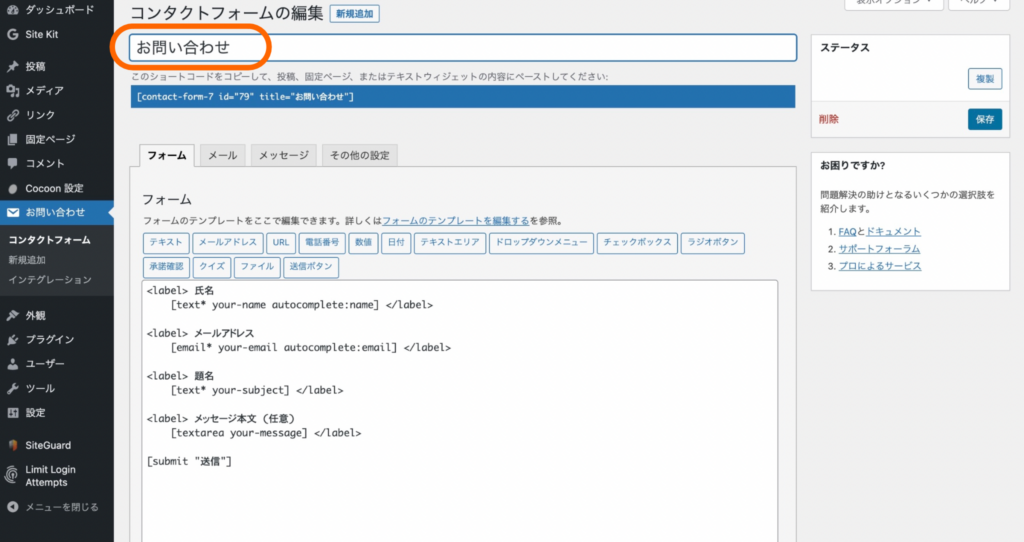Open the その他の設定 tab
The width and height of the screenshot is (1024, 542).
(x=360, y=156)
